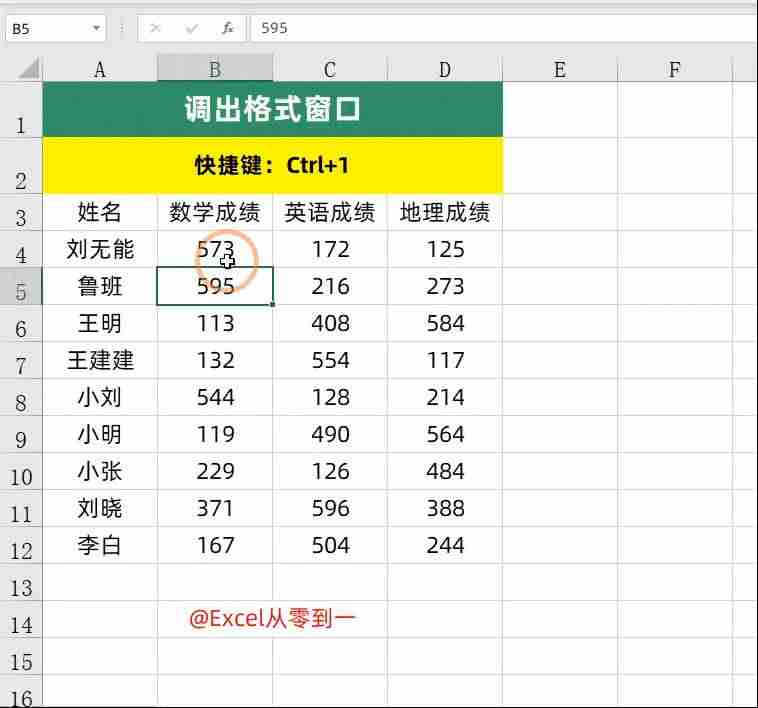The image size is (758, 708).
Task: Select the name cell 刘晓
Action: 100,508
